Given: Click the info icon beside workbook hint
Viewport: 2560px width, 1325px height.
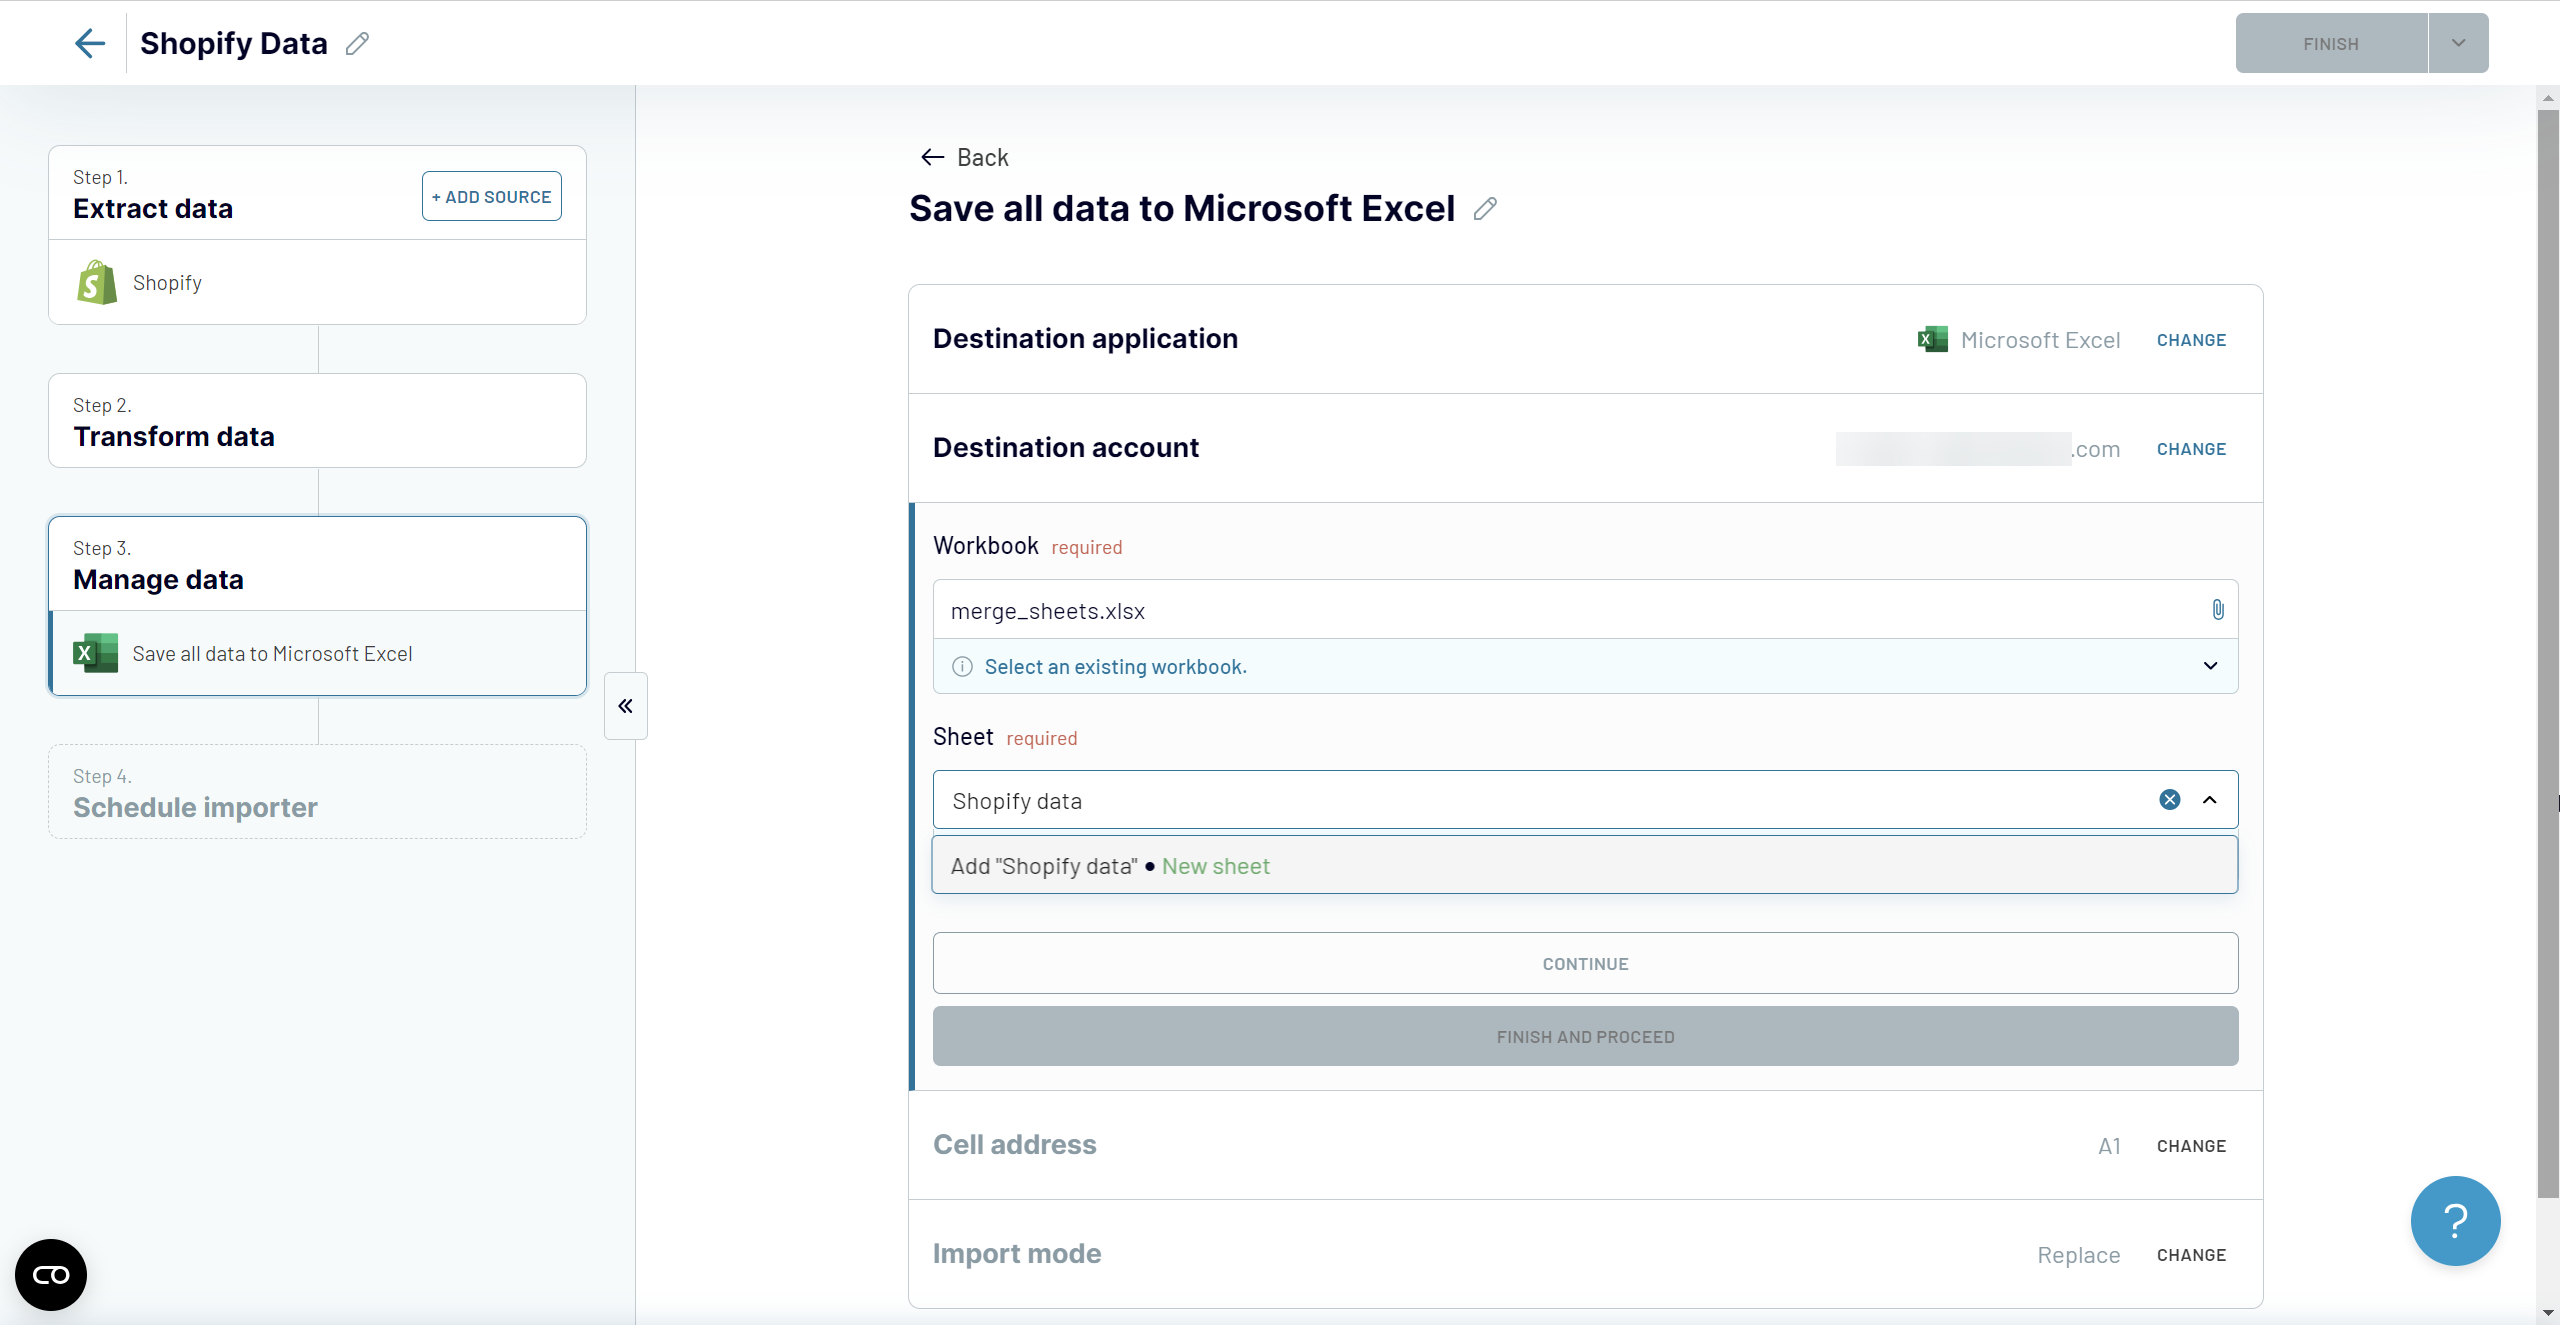Looking at the screenshot, I should coord(962,667).
